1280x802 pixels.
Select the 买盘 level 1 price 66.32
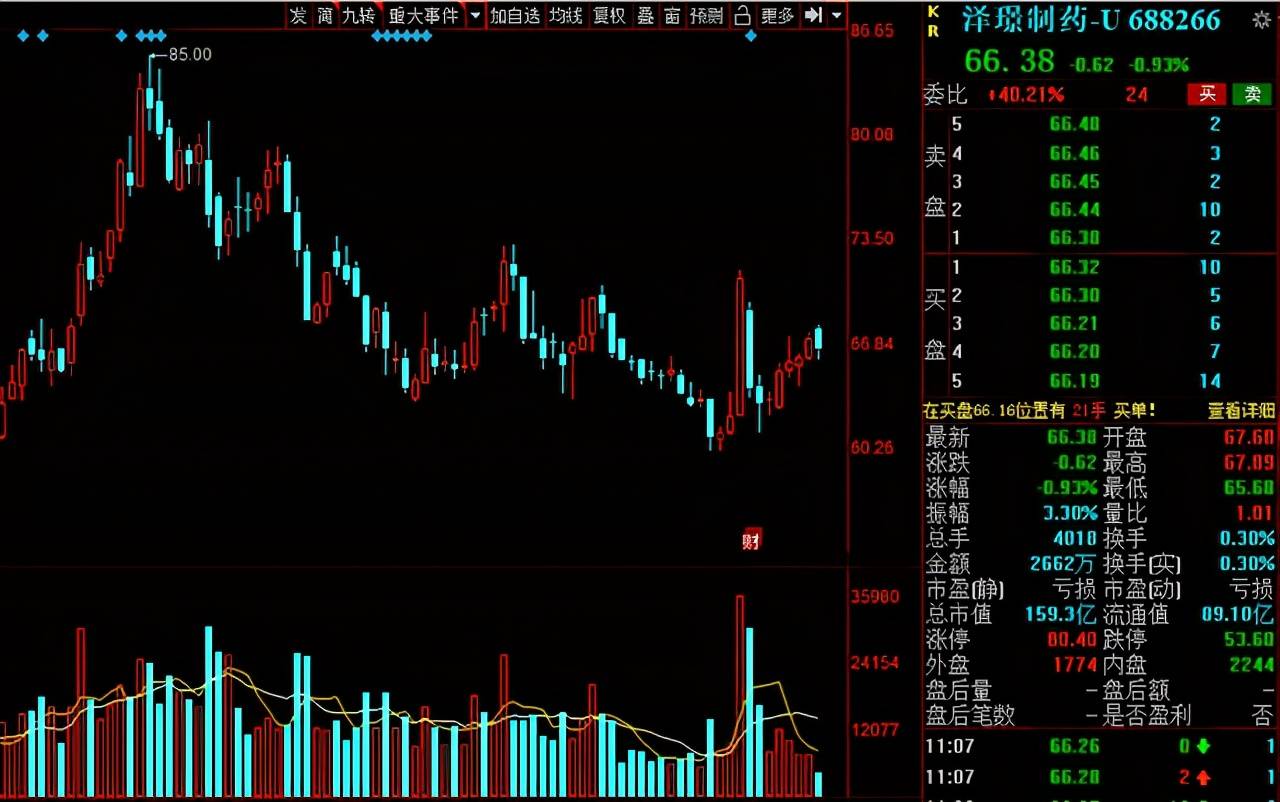[1074, 267]
